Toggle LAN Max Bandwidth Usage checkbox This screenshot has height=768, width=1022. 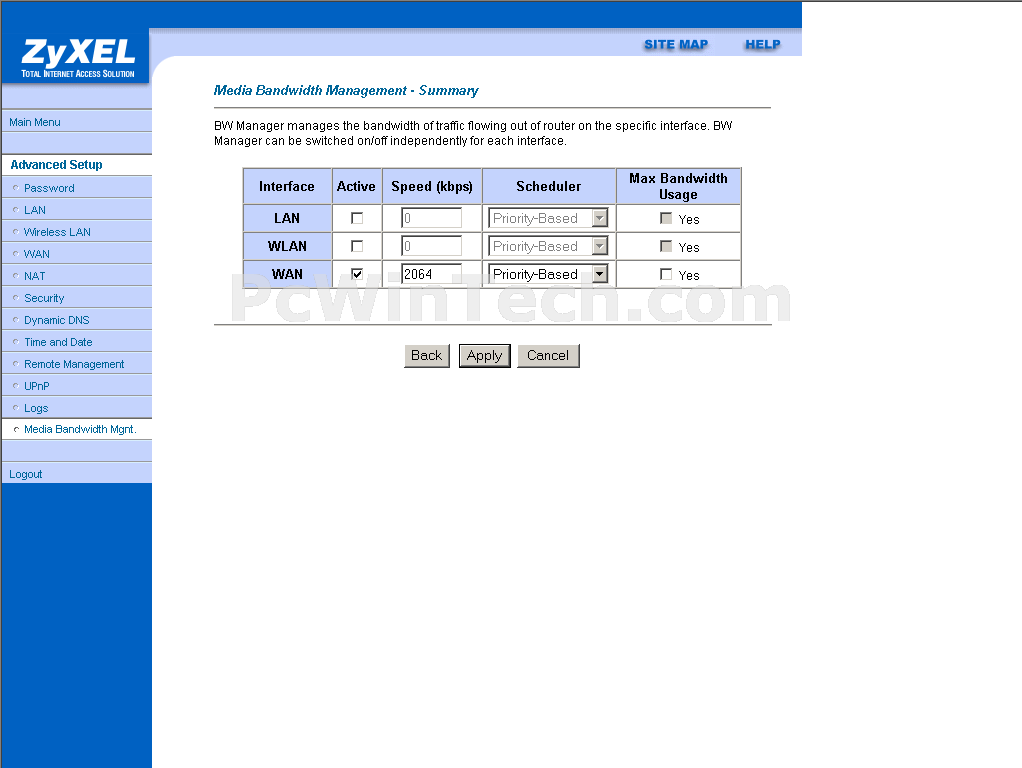(665, 218)
